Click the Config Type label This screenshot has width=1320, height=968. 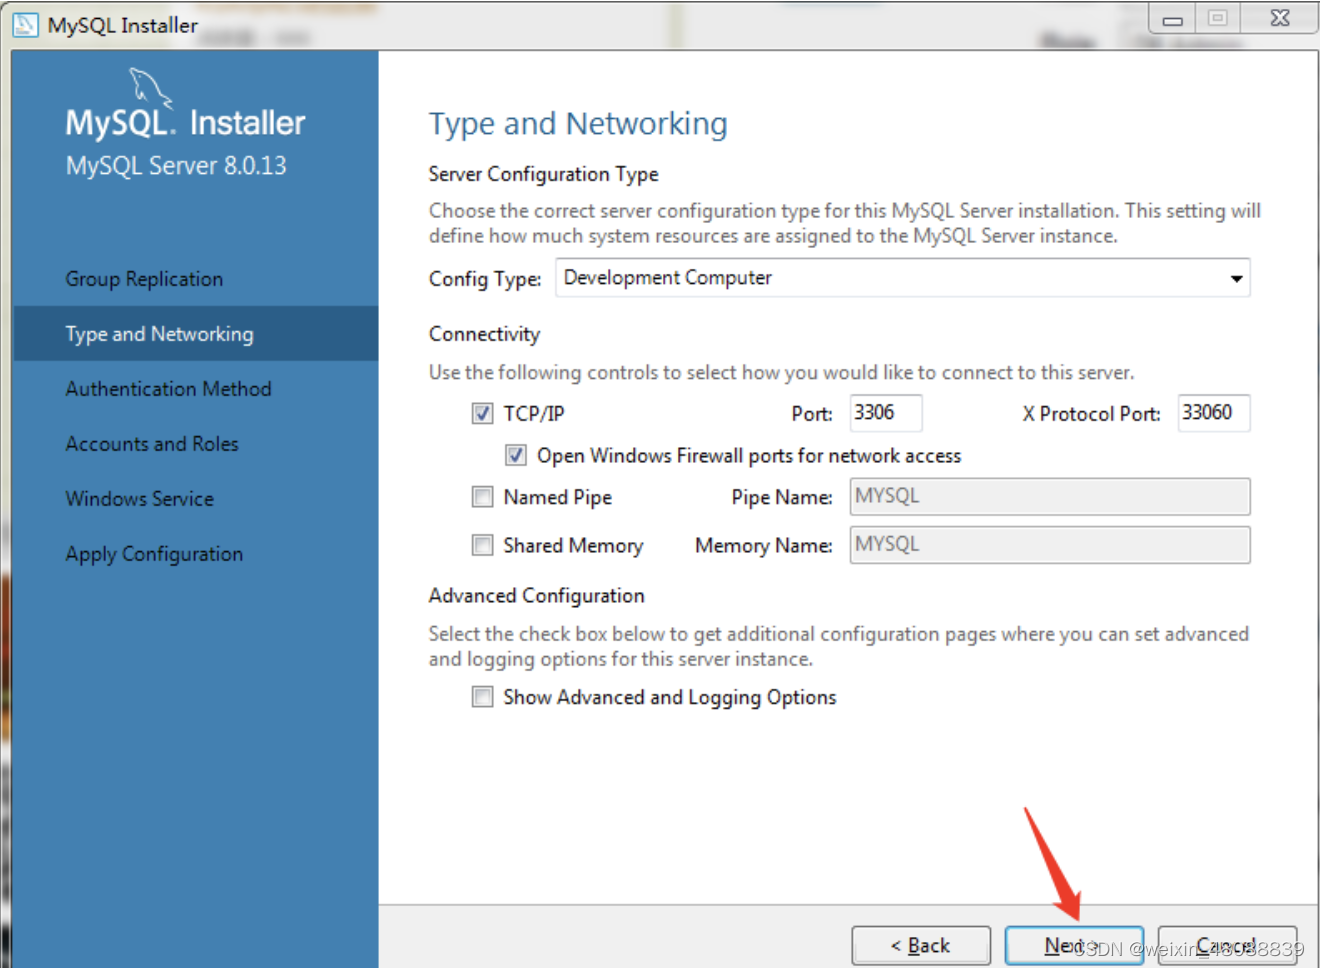[x=485, y=279]
